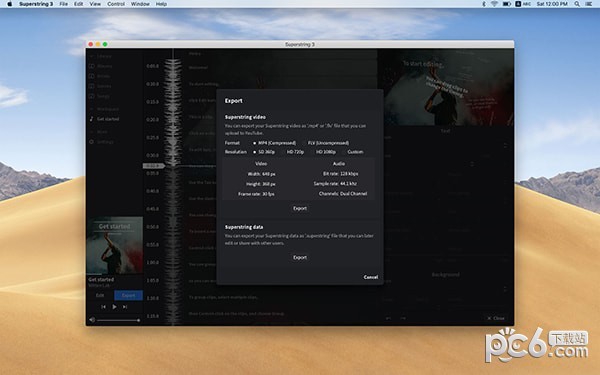Open the notification center list icon
The height and width of the screenshot is (375, 600).
pos(589,4)
